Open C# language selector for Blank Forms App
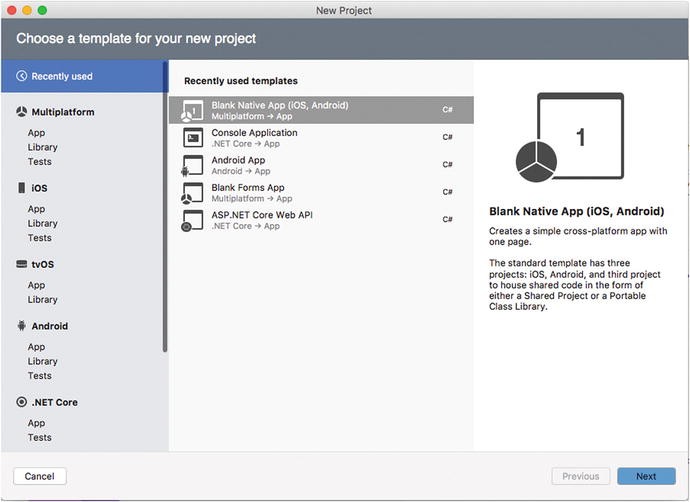The image size is (690, 502). pos(447,192)
